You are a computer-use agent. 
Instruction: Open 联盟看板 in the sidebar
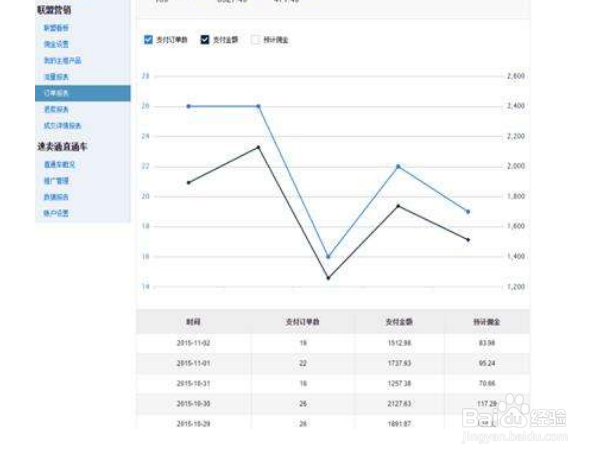click(56, 28)
